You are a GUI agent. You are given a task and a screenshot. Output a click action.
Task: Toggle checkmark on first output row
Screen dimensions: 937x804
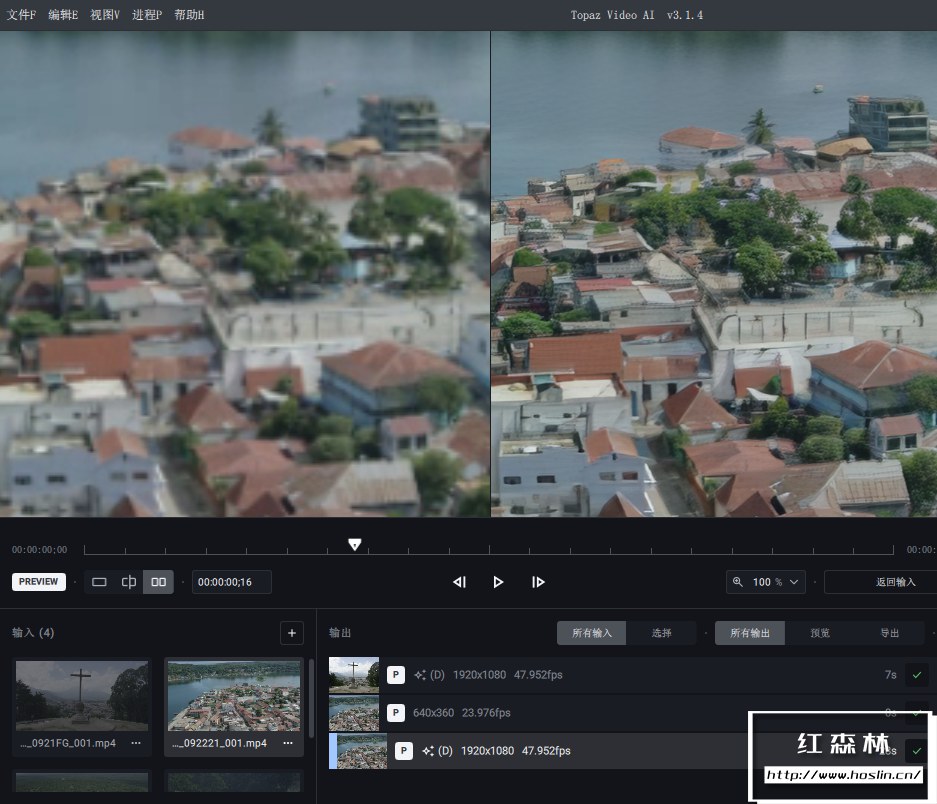916,675
